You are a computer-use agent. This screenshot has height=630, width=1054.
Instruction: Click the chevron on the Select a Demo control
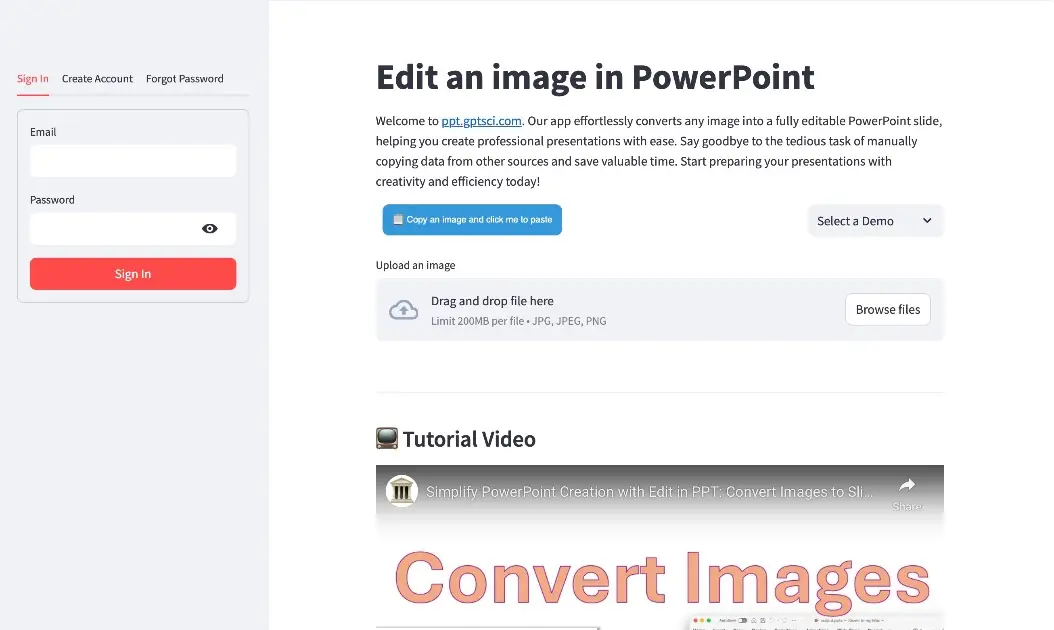926,220
